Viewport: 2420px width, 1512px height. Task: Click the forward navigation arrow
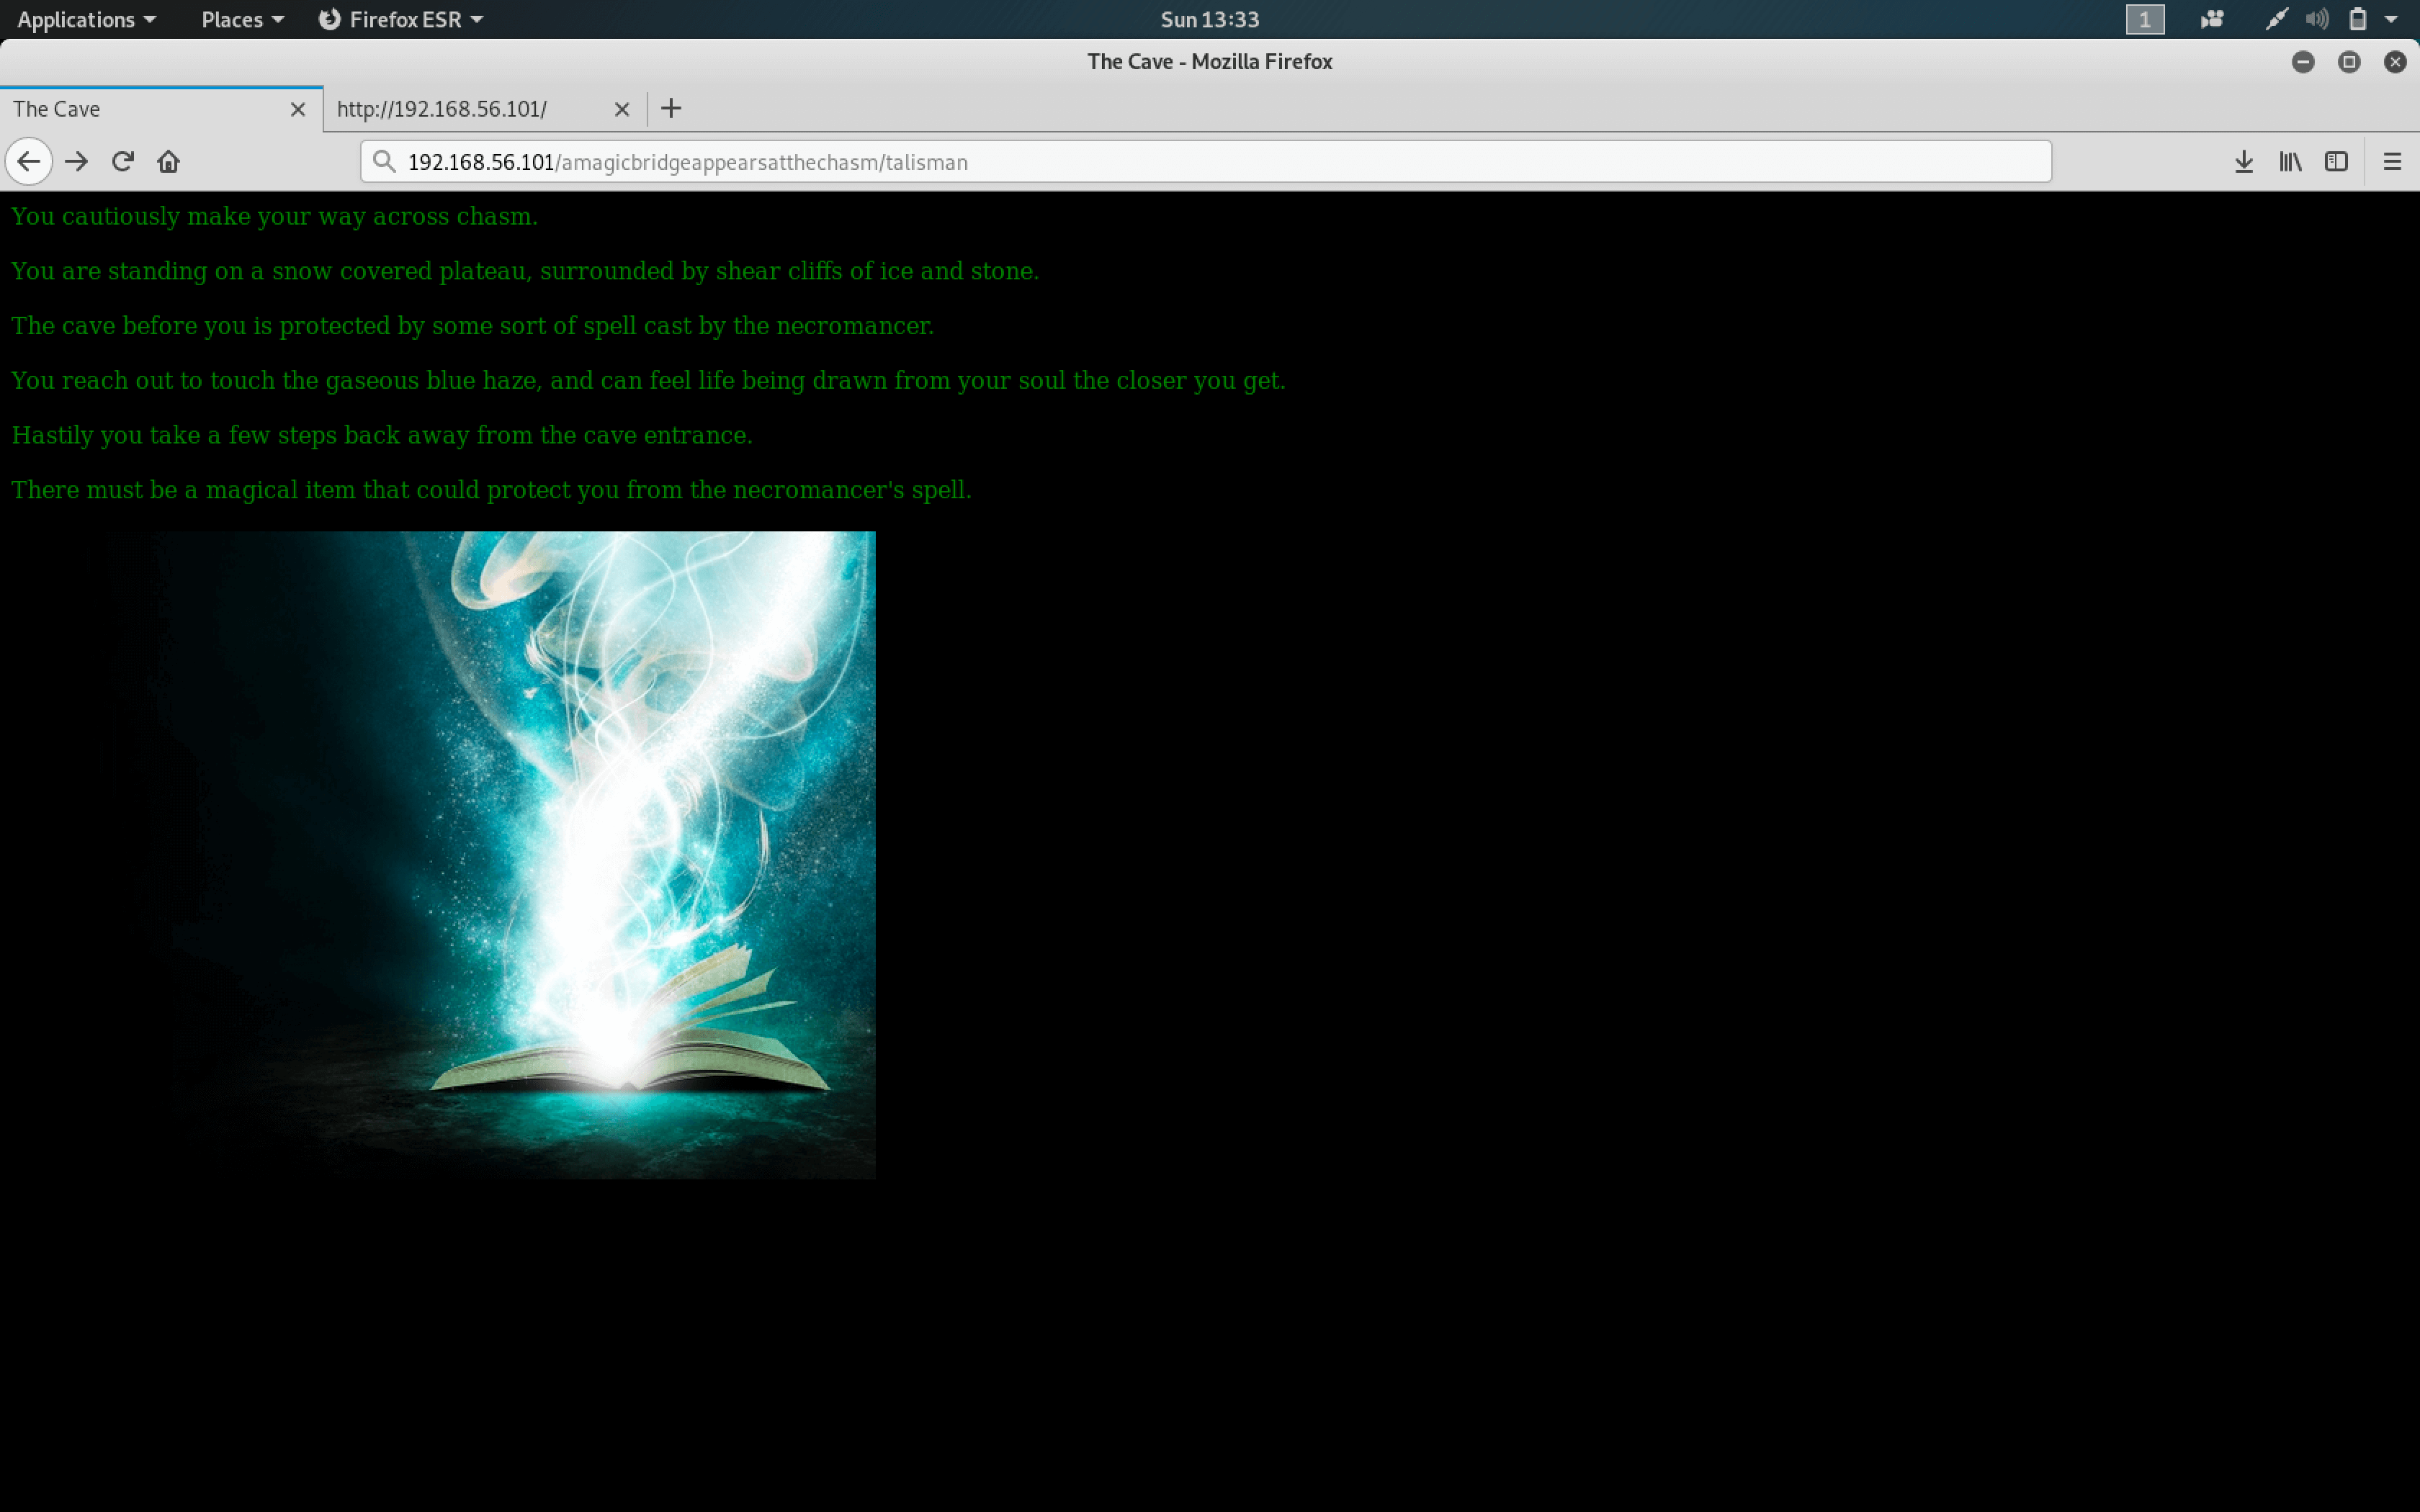click(x=75, y=161)
